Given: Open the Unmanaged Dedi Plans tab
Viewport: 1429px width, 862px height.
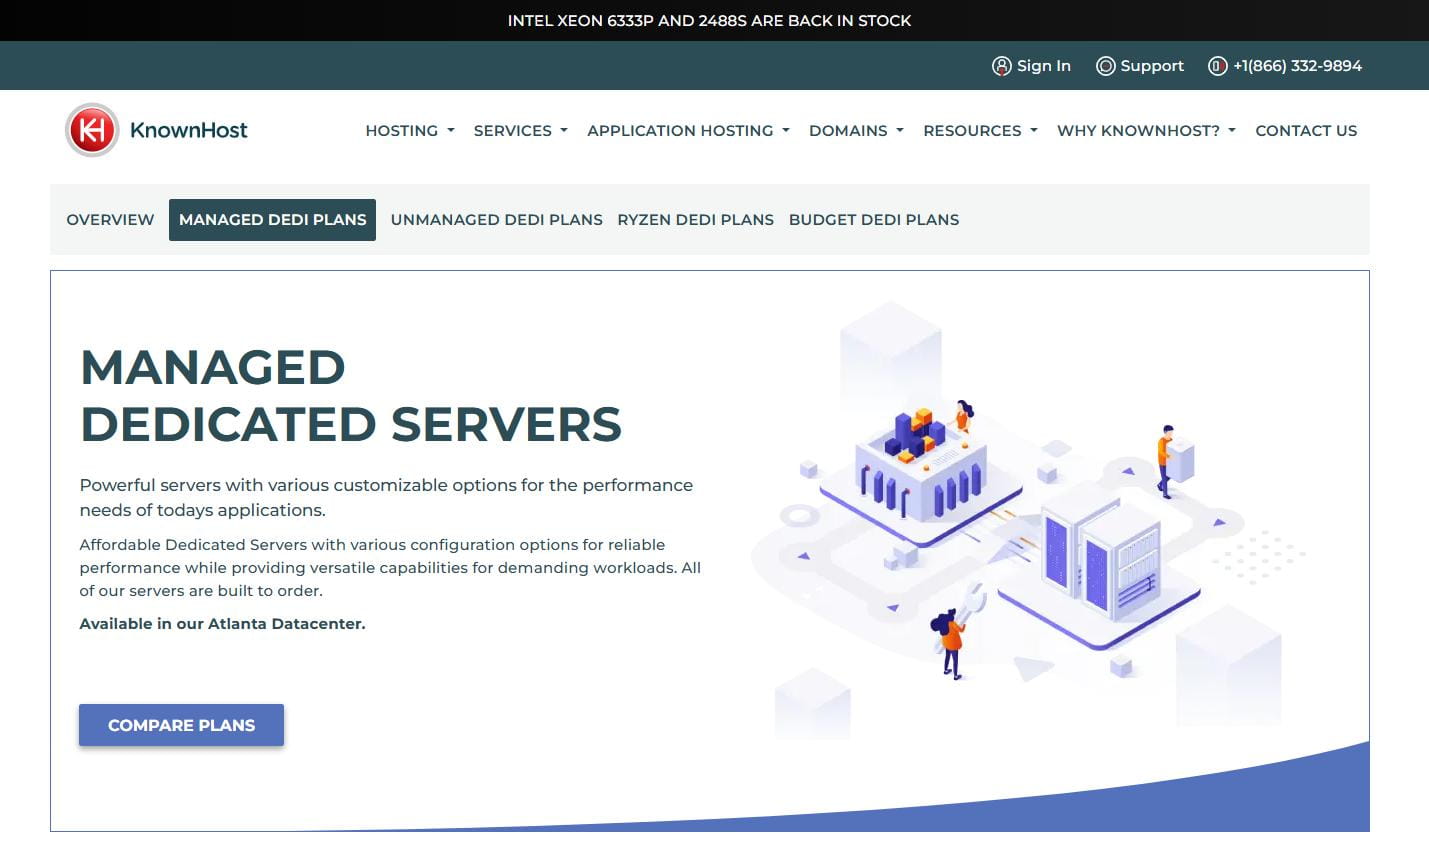Looking at the screenshot, I should (496, 220).
